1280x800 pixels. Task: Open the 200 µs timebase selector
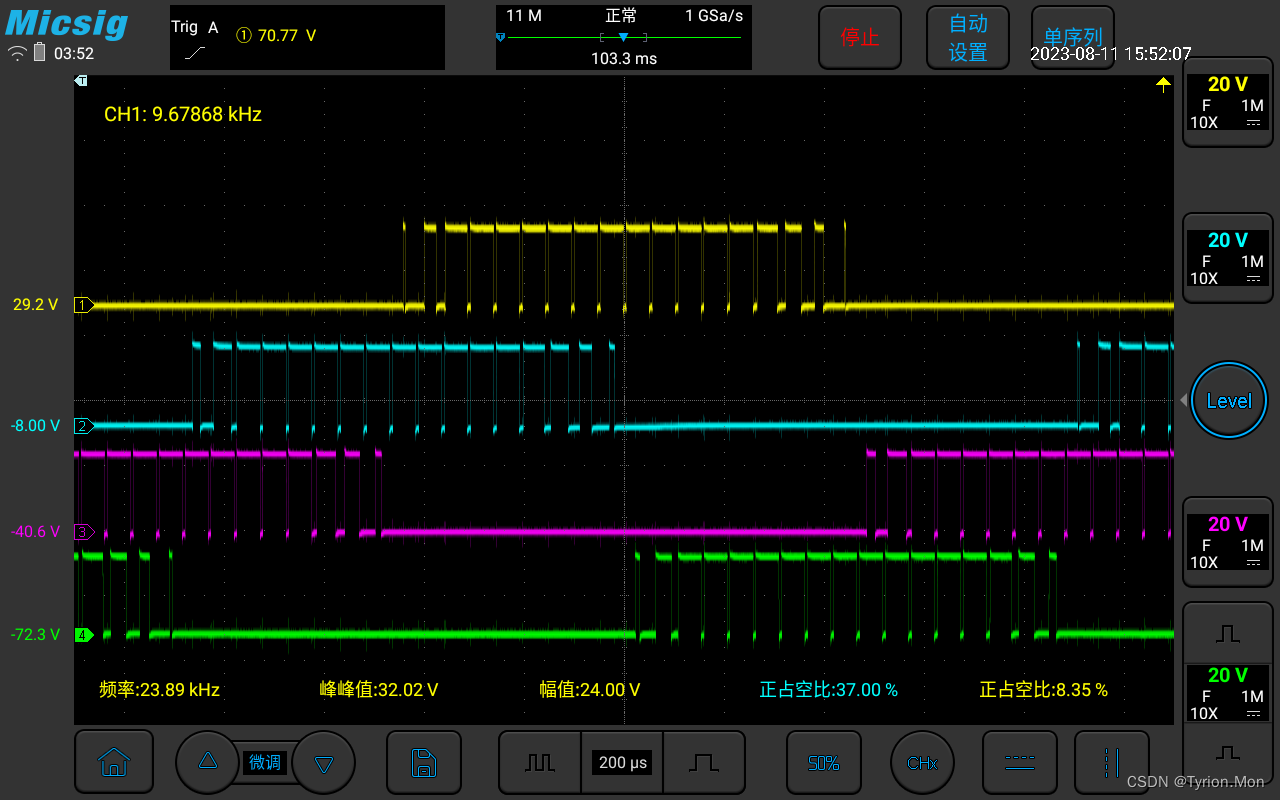[623, 762]
